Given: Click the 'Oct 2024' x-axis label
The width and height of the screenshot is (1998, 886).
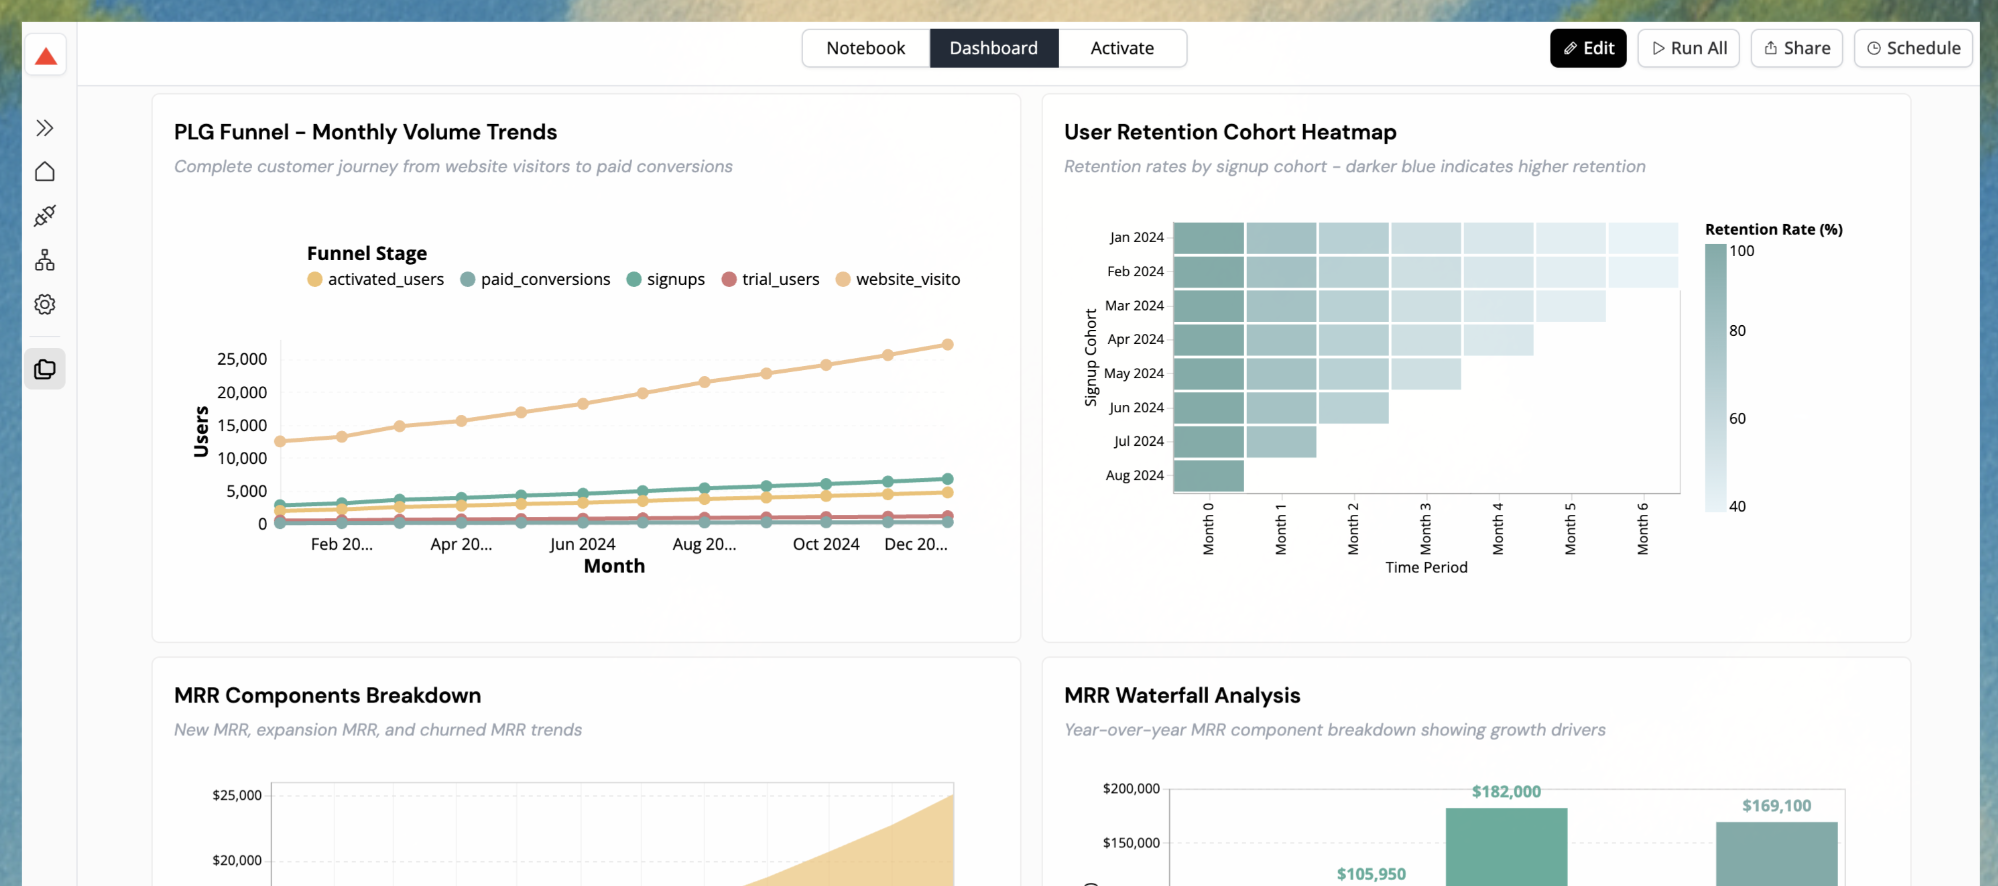Looking at the screenshot, I should (826, 544).
